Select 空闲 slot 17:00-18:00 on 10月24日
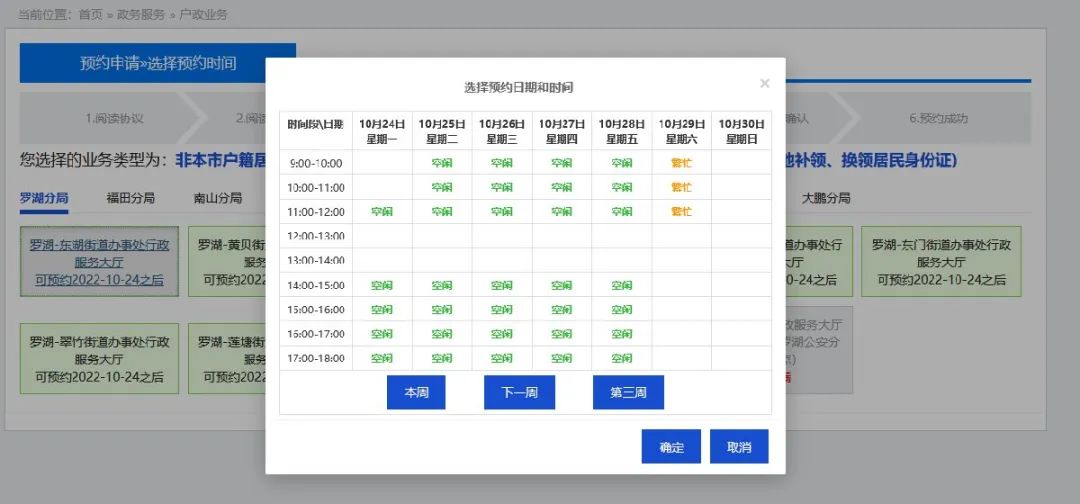 382,358
